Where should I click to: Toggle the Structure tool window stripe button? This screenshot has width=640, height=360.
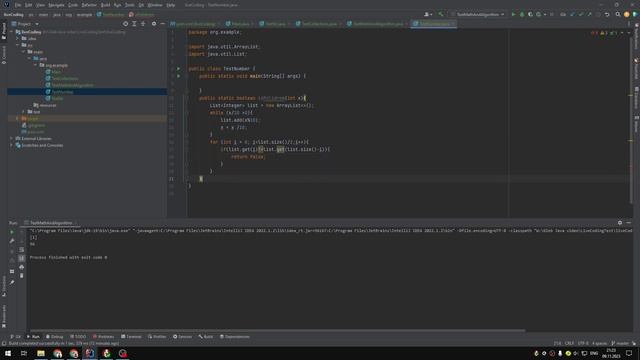(x=4, y=286)
